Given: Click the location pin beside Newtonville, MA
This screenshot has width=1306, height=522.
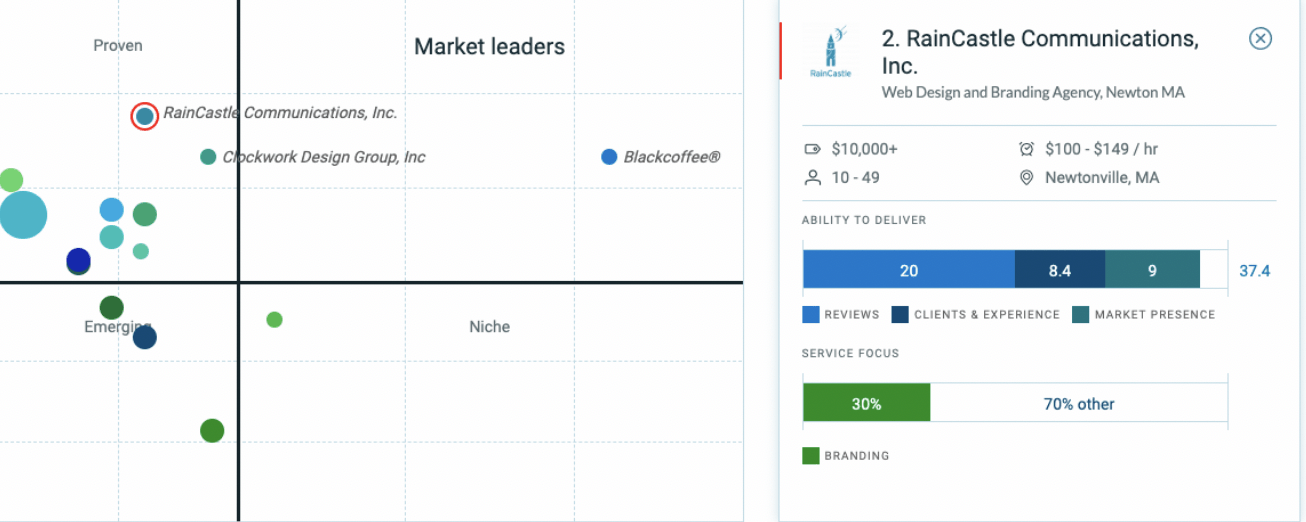Looking at the screenshot, I should click(x=1026, y=178).
